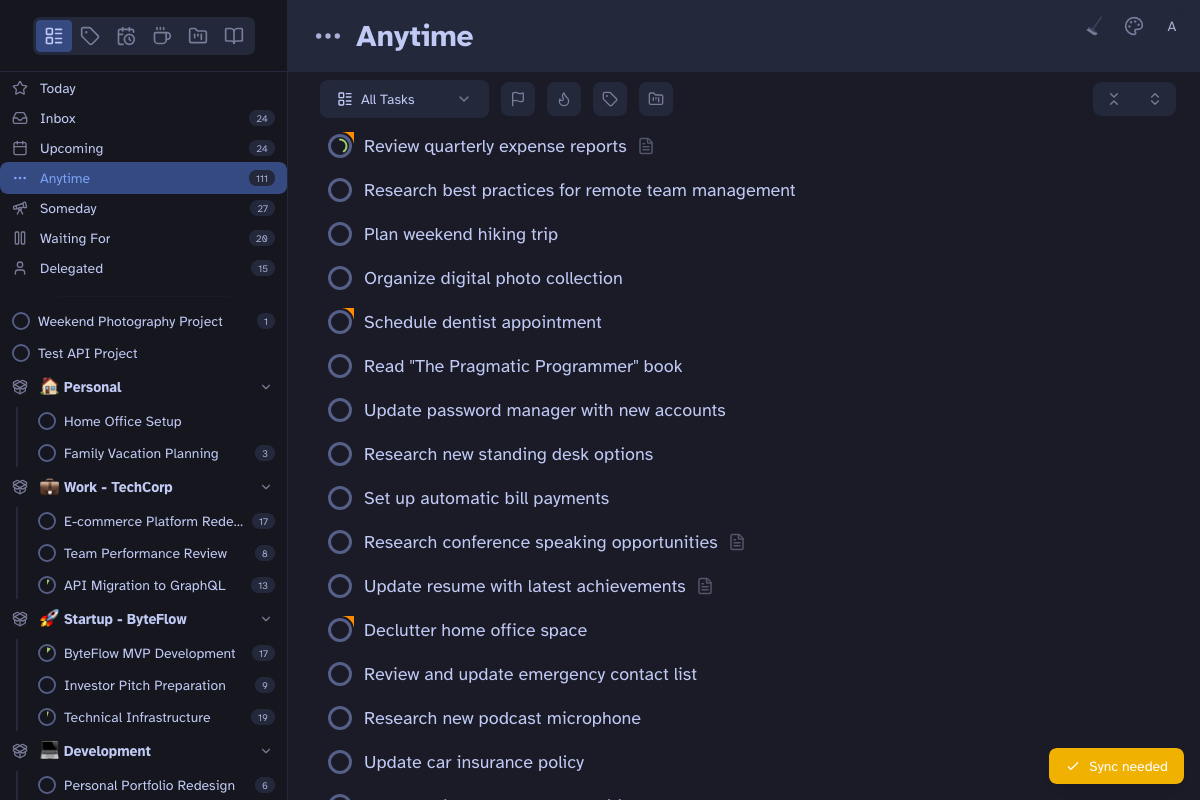Open the tags view icon in sidebar header
The width and height of the screenshot is (1200, 800).
coord(90,36)
